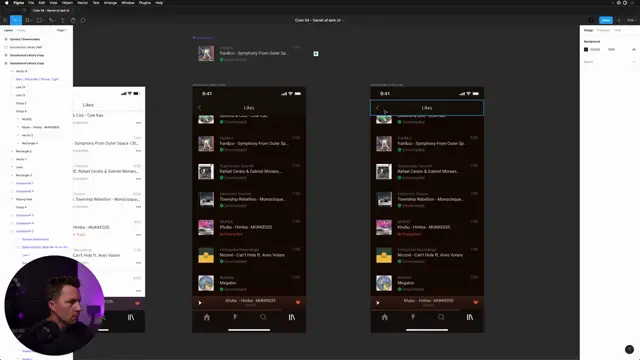Expand the Export section
The width and height of the screenshot is (640, 360).
(634, 62)
